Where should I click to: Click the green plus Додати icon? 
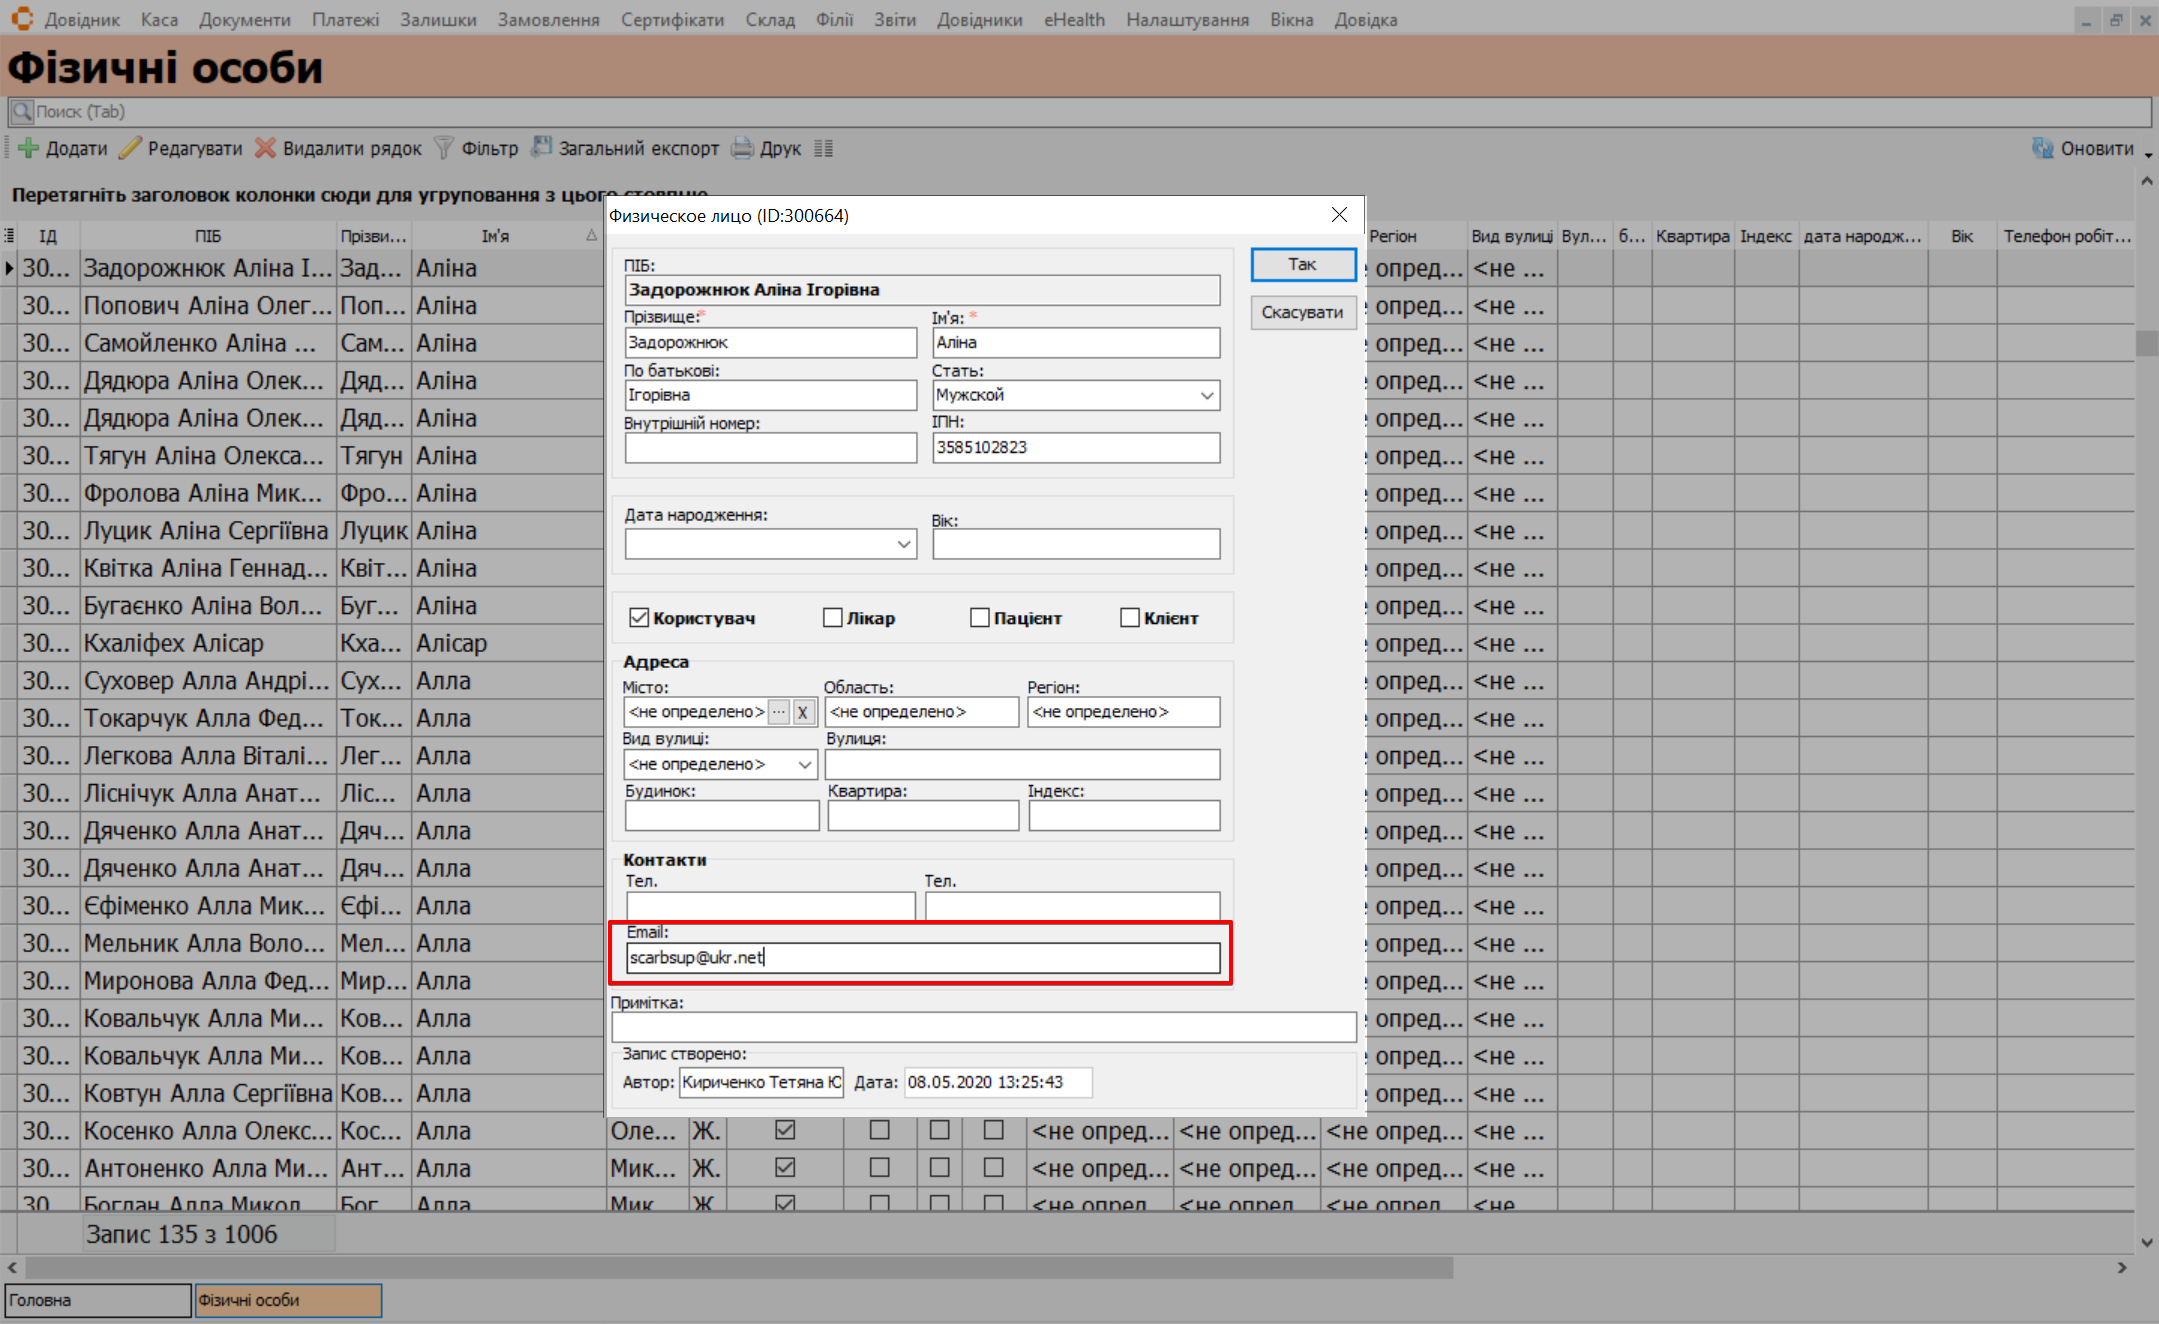point(28,148)
